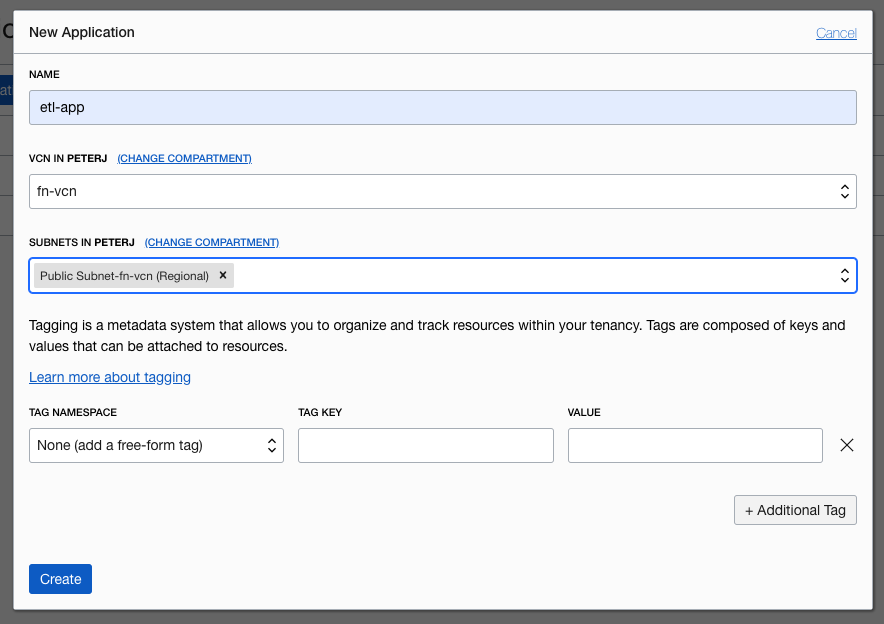Select the Public Subnet-fn-vcn (Regional) chip label
Viewport: 884px width, 624px height.
(124, 276)
